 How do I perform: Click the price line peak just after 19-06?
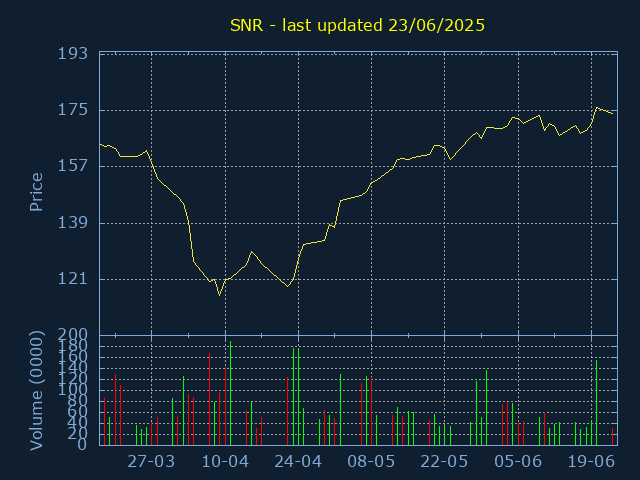tap(597, 107)
